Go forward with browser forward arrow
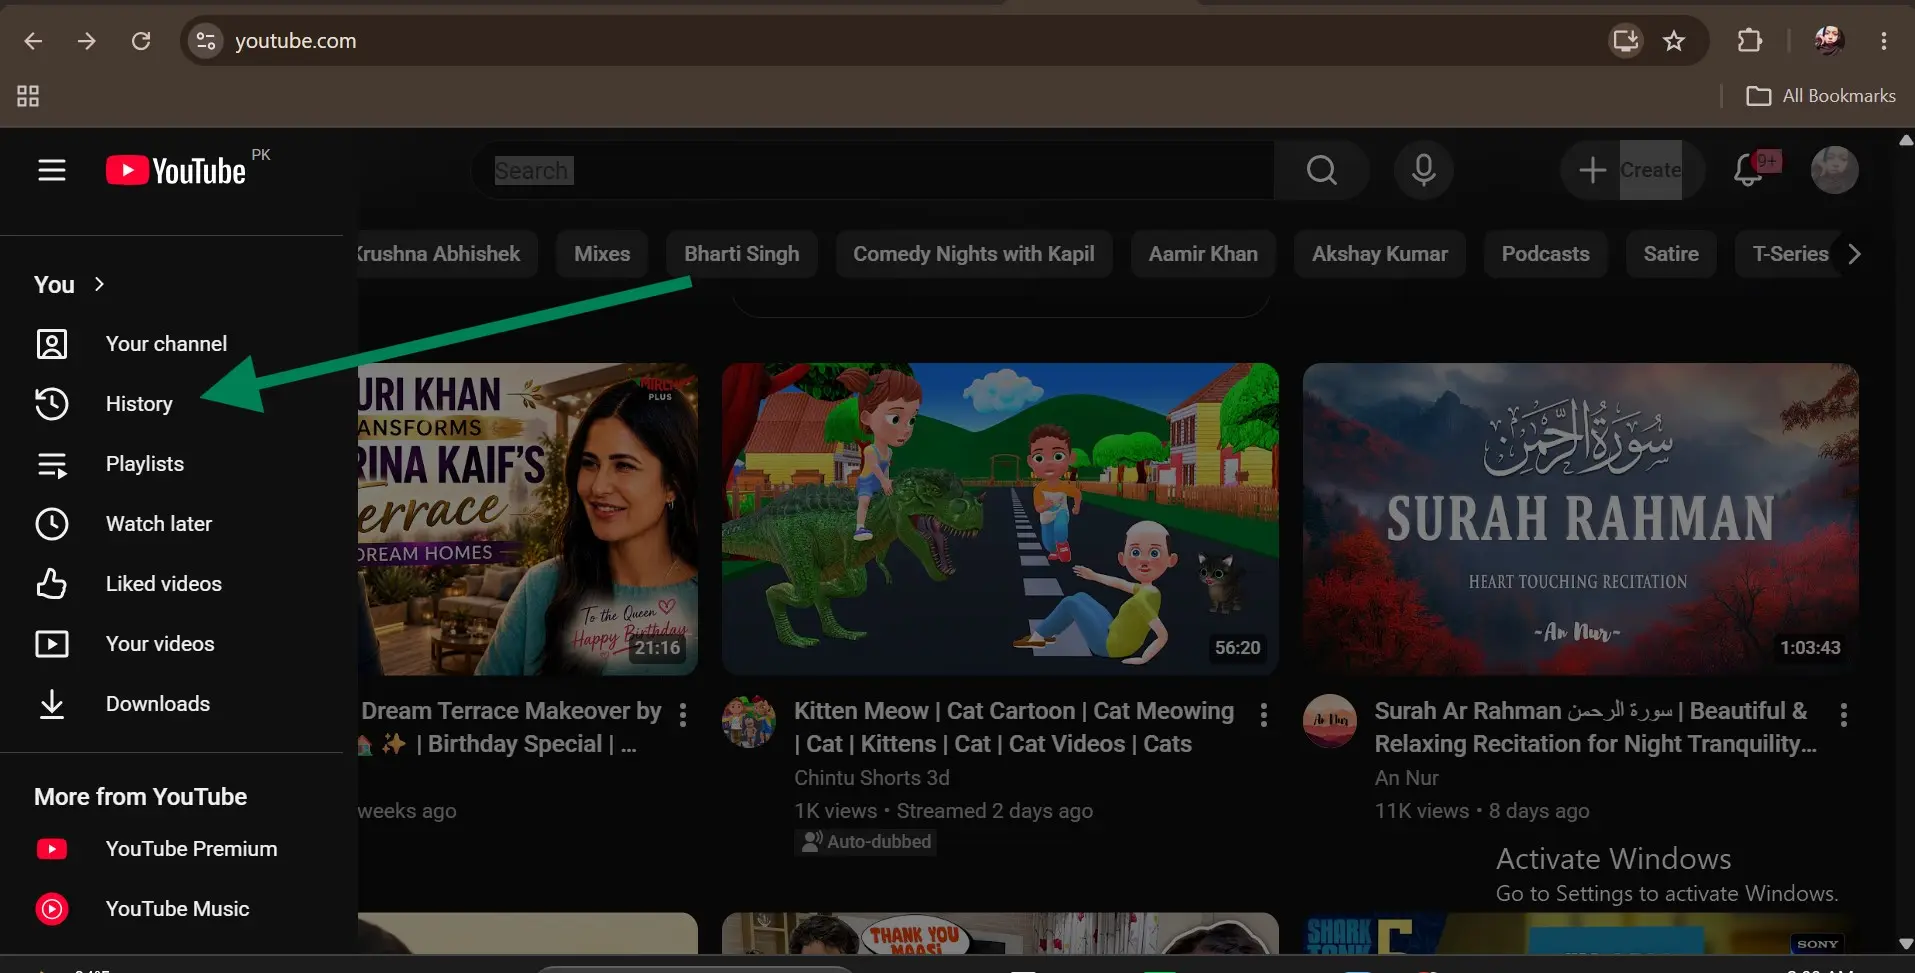This screenshot has height=973, width=1915. [87, 41]
